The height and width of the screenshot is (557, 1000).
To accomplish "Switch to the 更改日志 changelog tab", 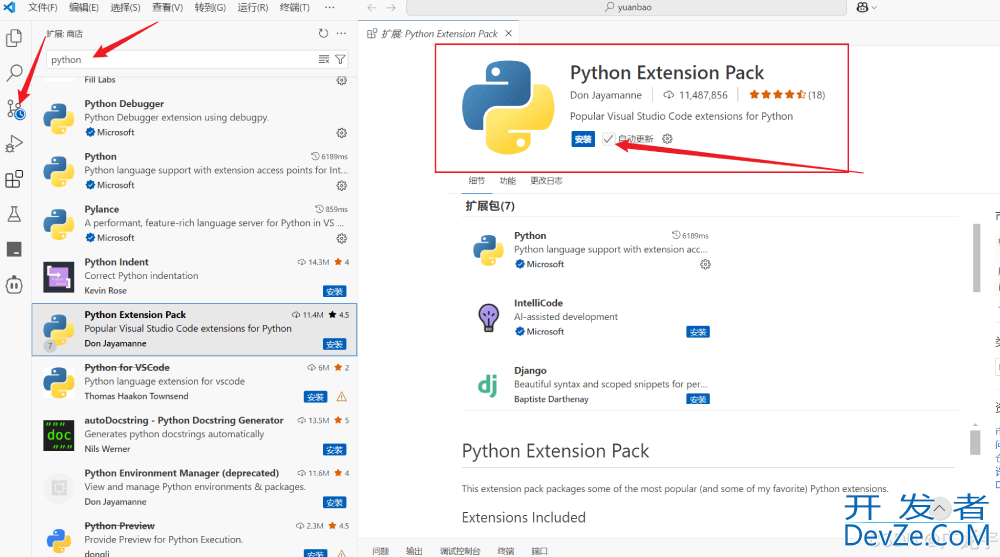I will coord(547,181).
